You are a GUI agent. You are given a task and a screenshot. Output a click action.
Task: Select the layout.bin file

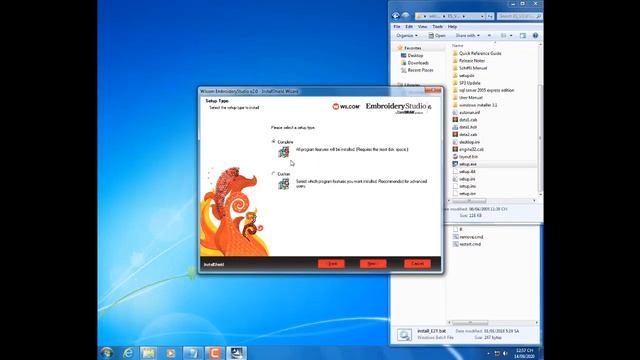point(468,157)
